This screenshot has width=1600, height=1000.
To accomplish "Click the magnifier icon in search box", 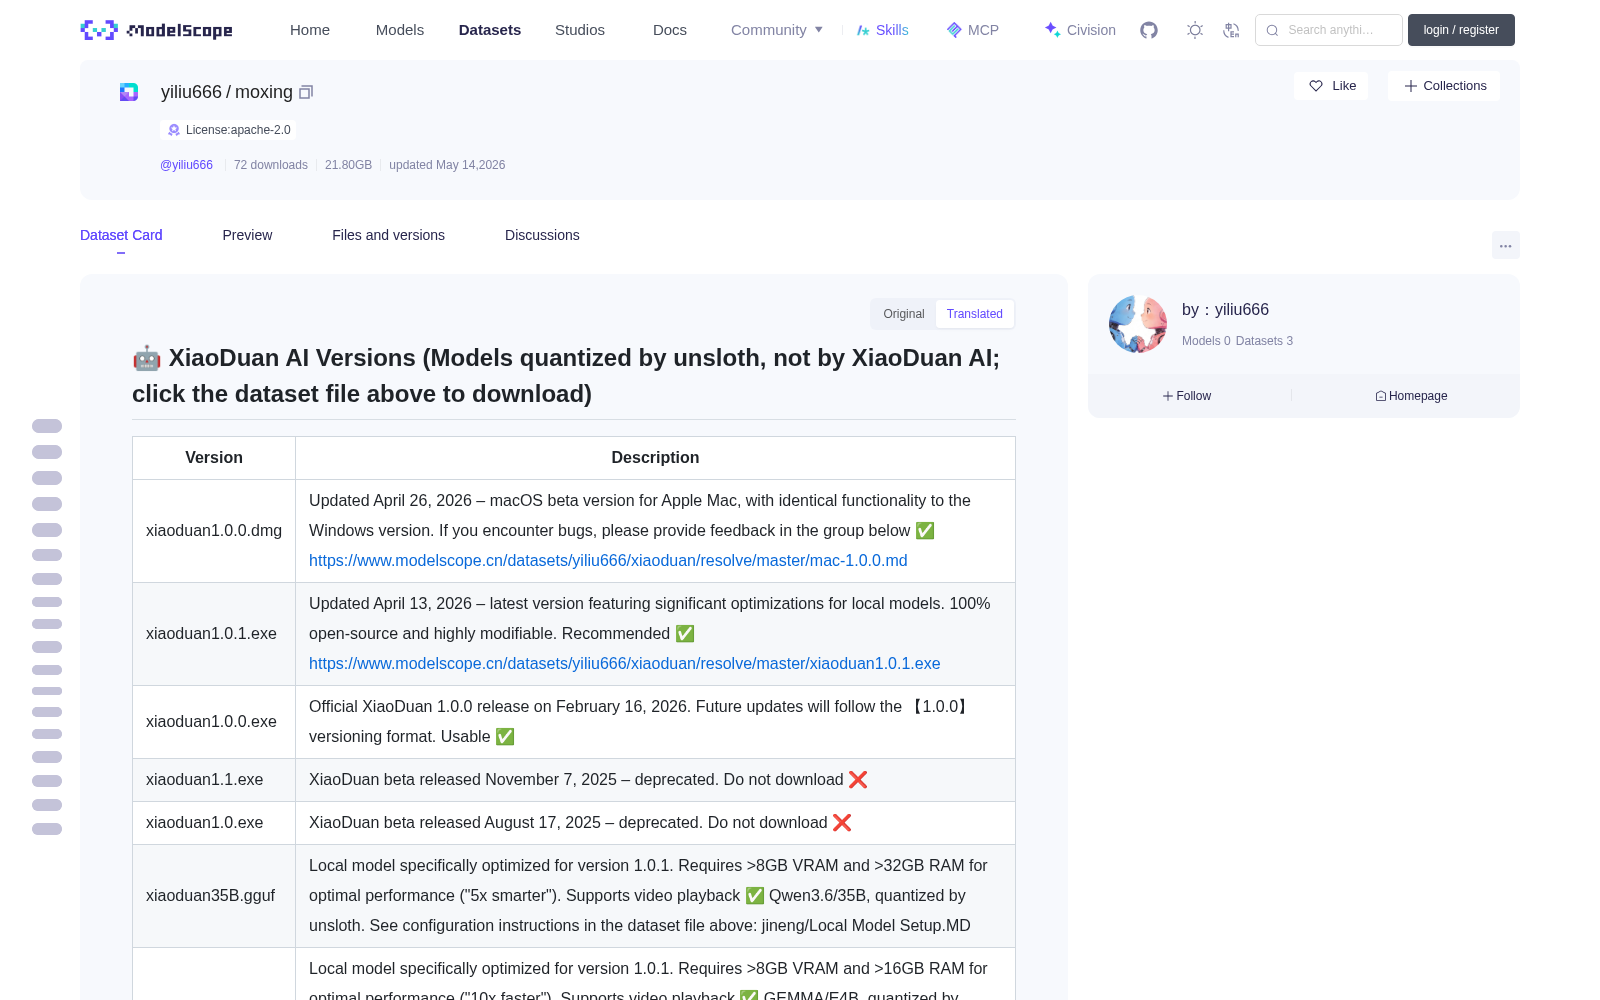I will pyautogui.click(x=1272, y=30).
